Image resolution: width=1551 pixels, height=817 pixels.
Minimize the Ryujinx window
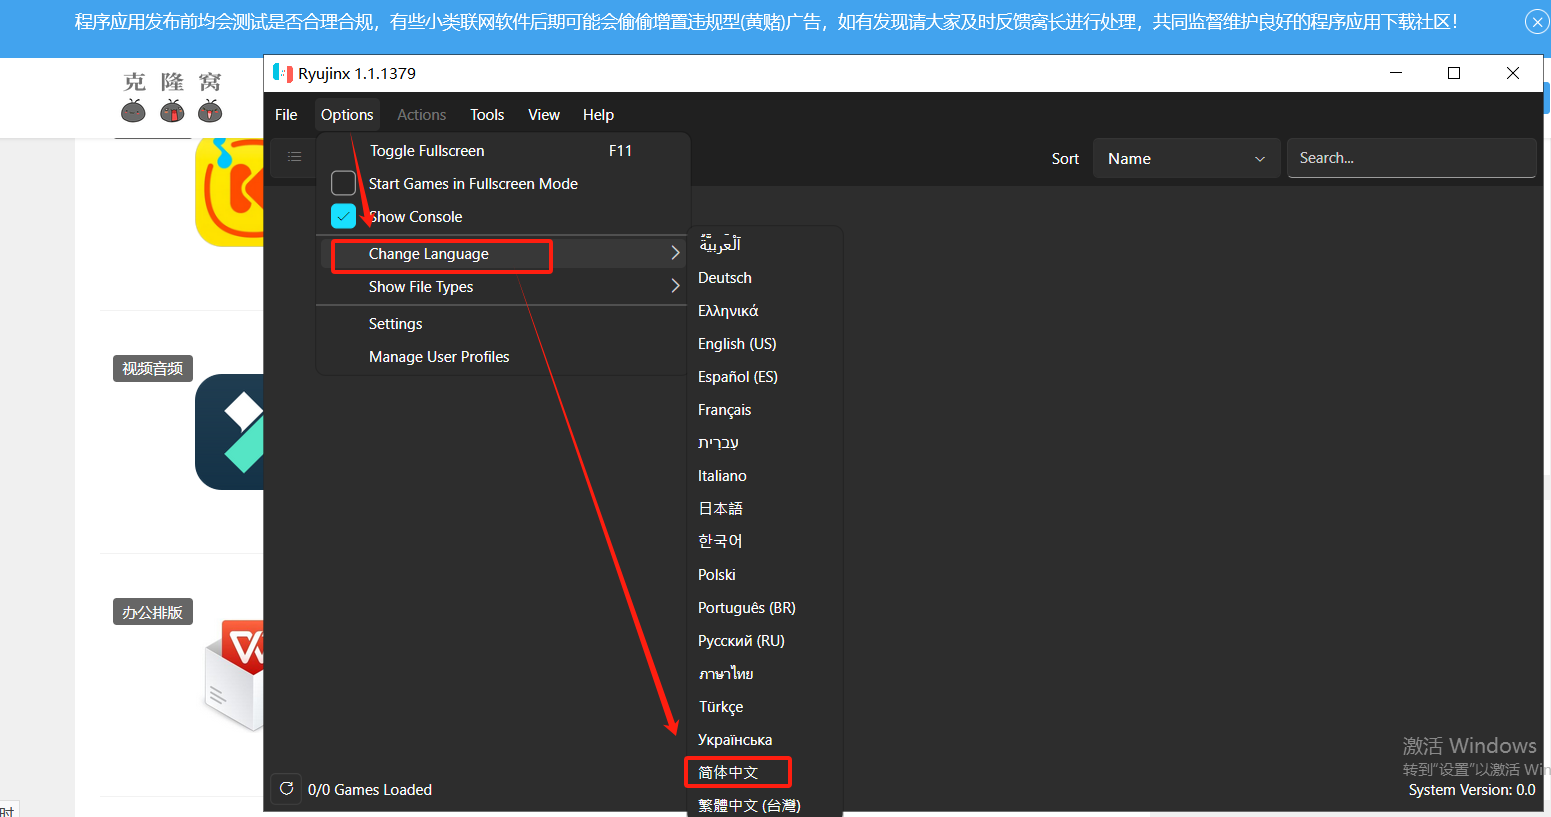click(1396, 73)
